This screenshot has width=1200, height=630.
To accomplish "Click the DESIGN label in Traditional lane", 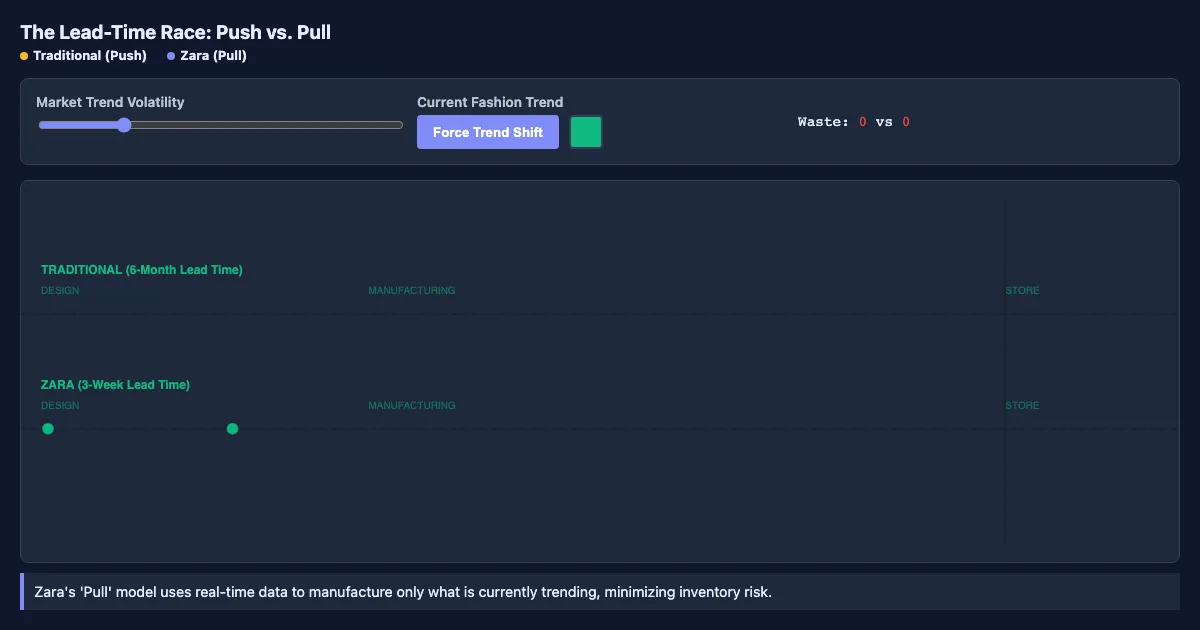I will (60, 291).
